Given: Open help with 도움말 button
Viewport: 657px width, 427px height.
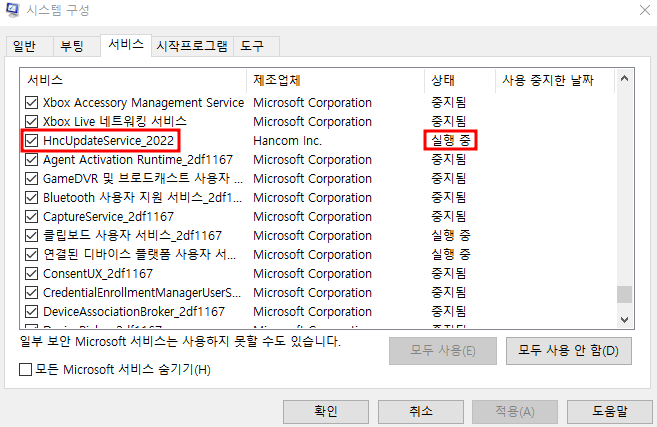Looking at the screenshot, I should pos(610,411).
